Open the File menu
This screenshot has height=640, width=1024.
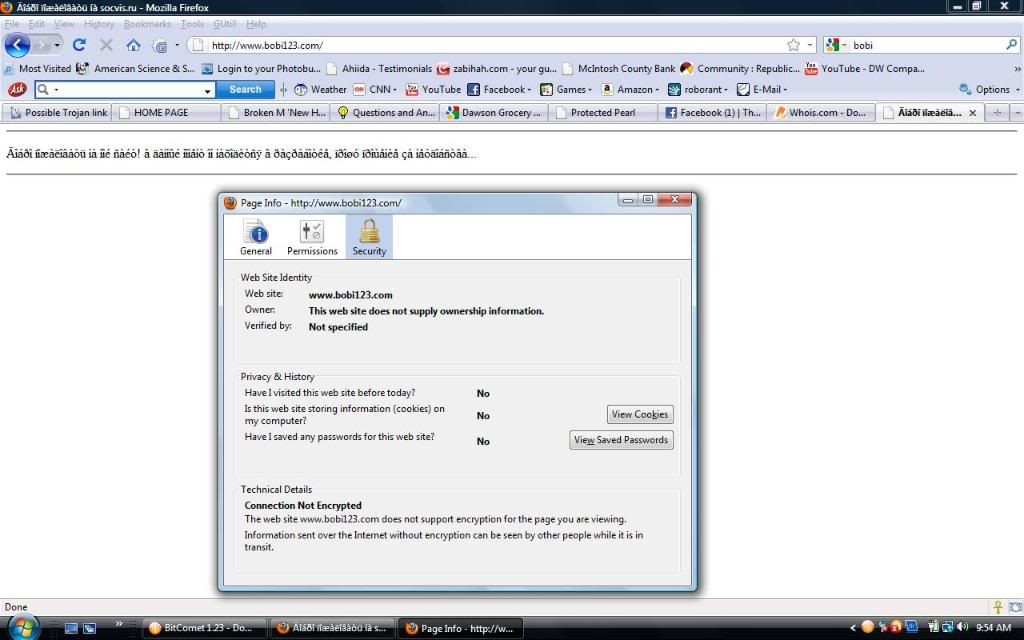12,24
